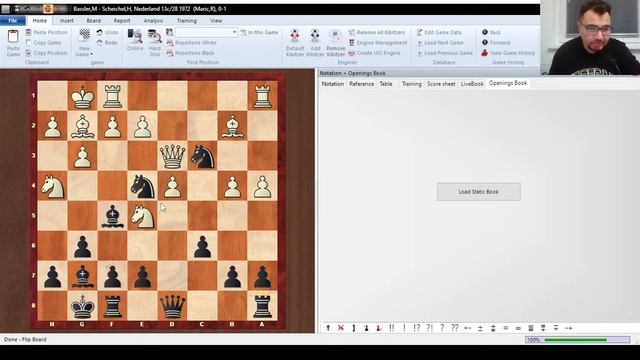The image size is (640, 360).
Task: Open the Notation pane tab
Action: (x=333, y=84)
